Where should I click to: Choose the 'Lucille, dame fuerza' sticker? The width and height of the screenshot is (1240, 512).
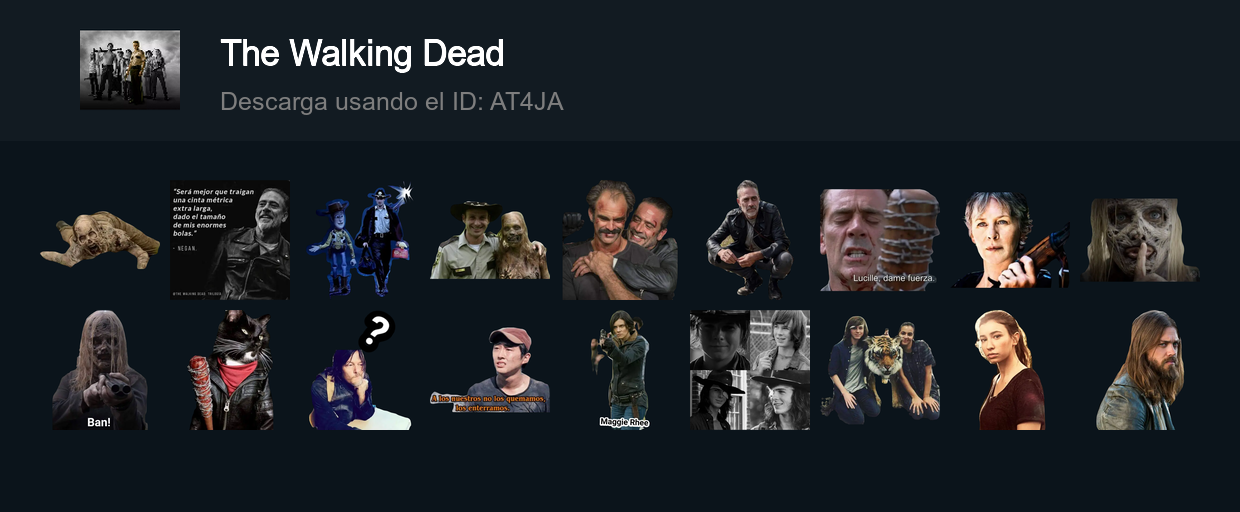pyautogui.click(x=880, y=240)
